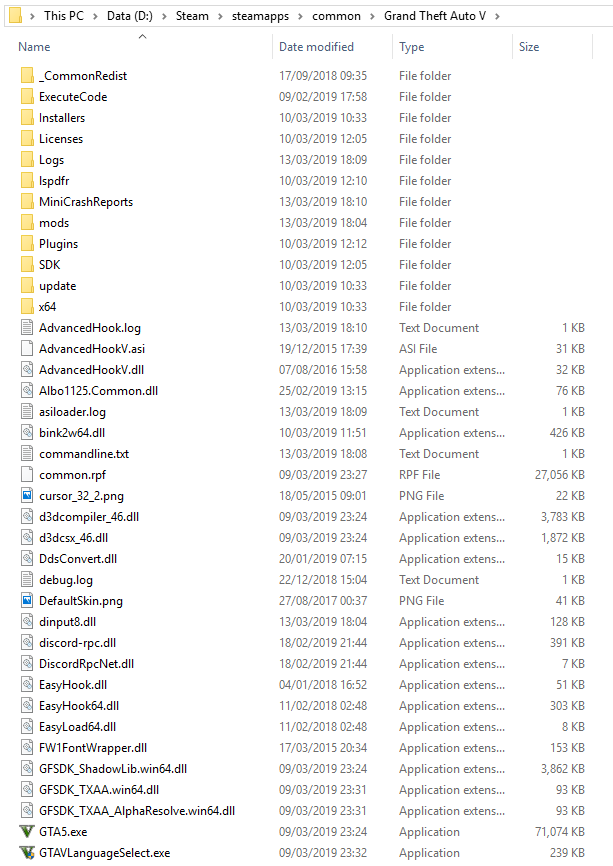Click the debug.log file icon
613x866 pixels.
coord(27,579)
